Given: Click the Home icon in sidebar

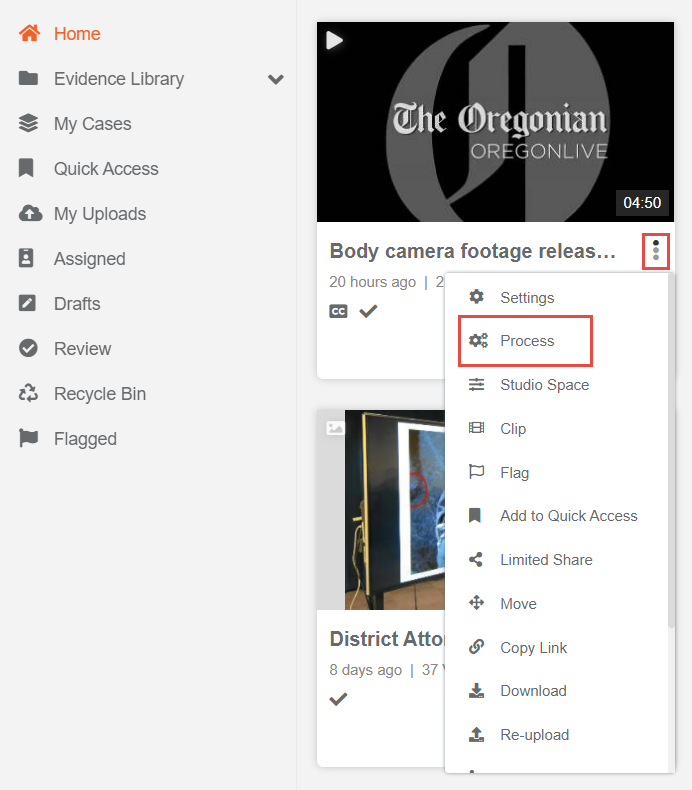Looking at the screenshot, I should coord(30,34).
